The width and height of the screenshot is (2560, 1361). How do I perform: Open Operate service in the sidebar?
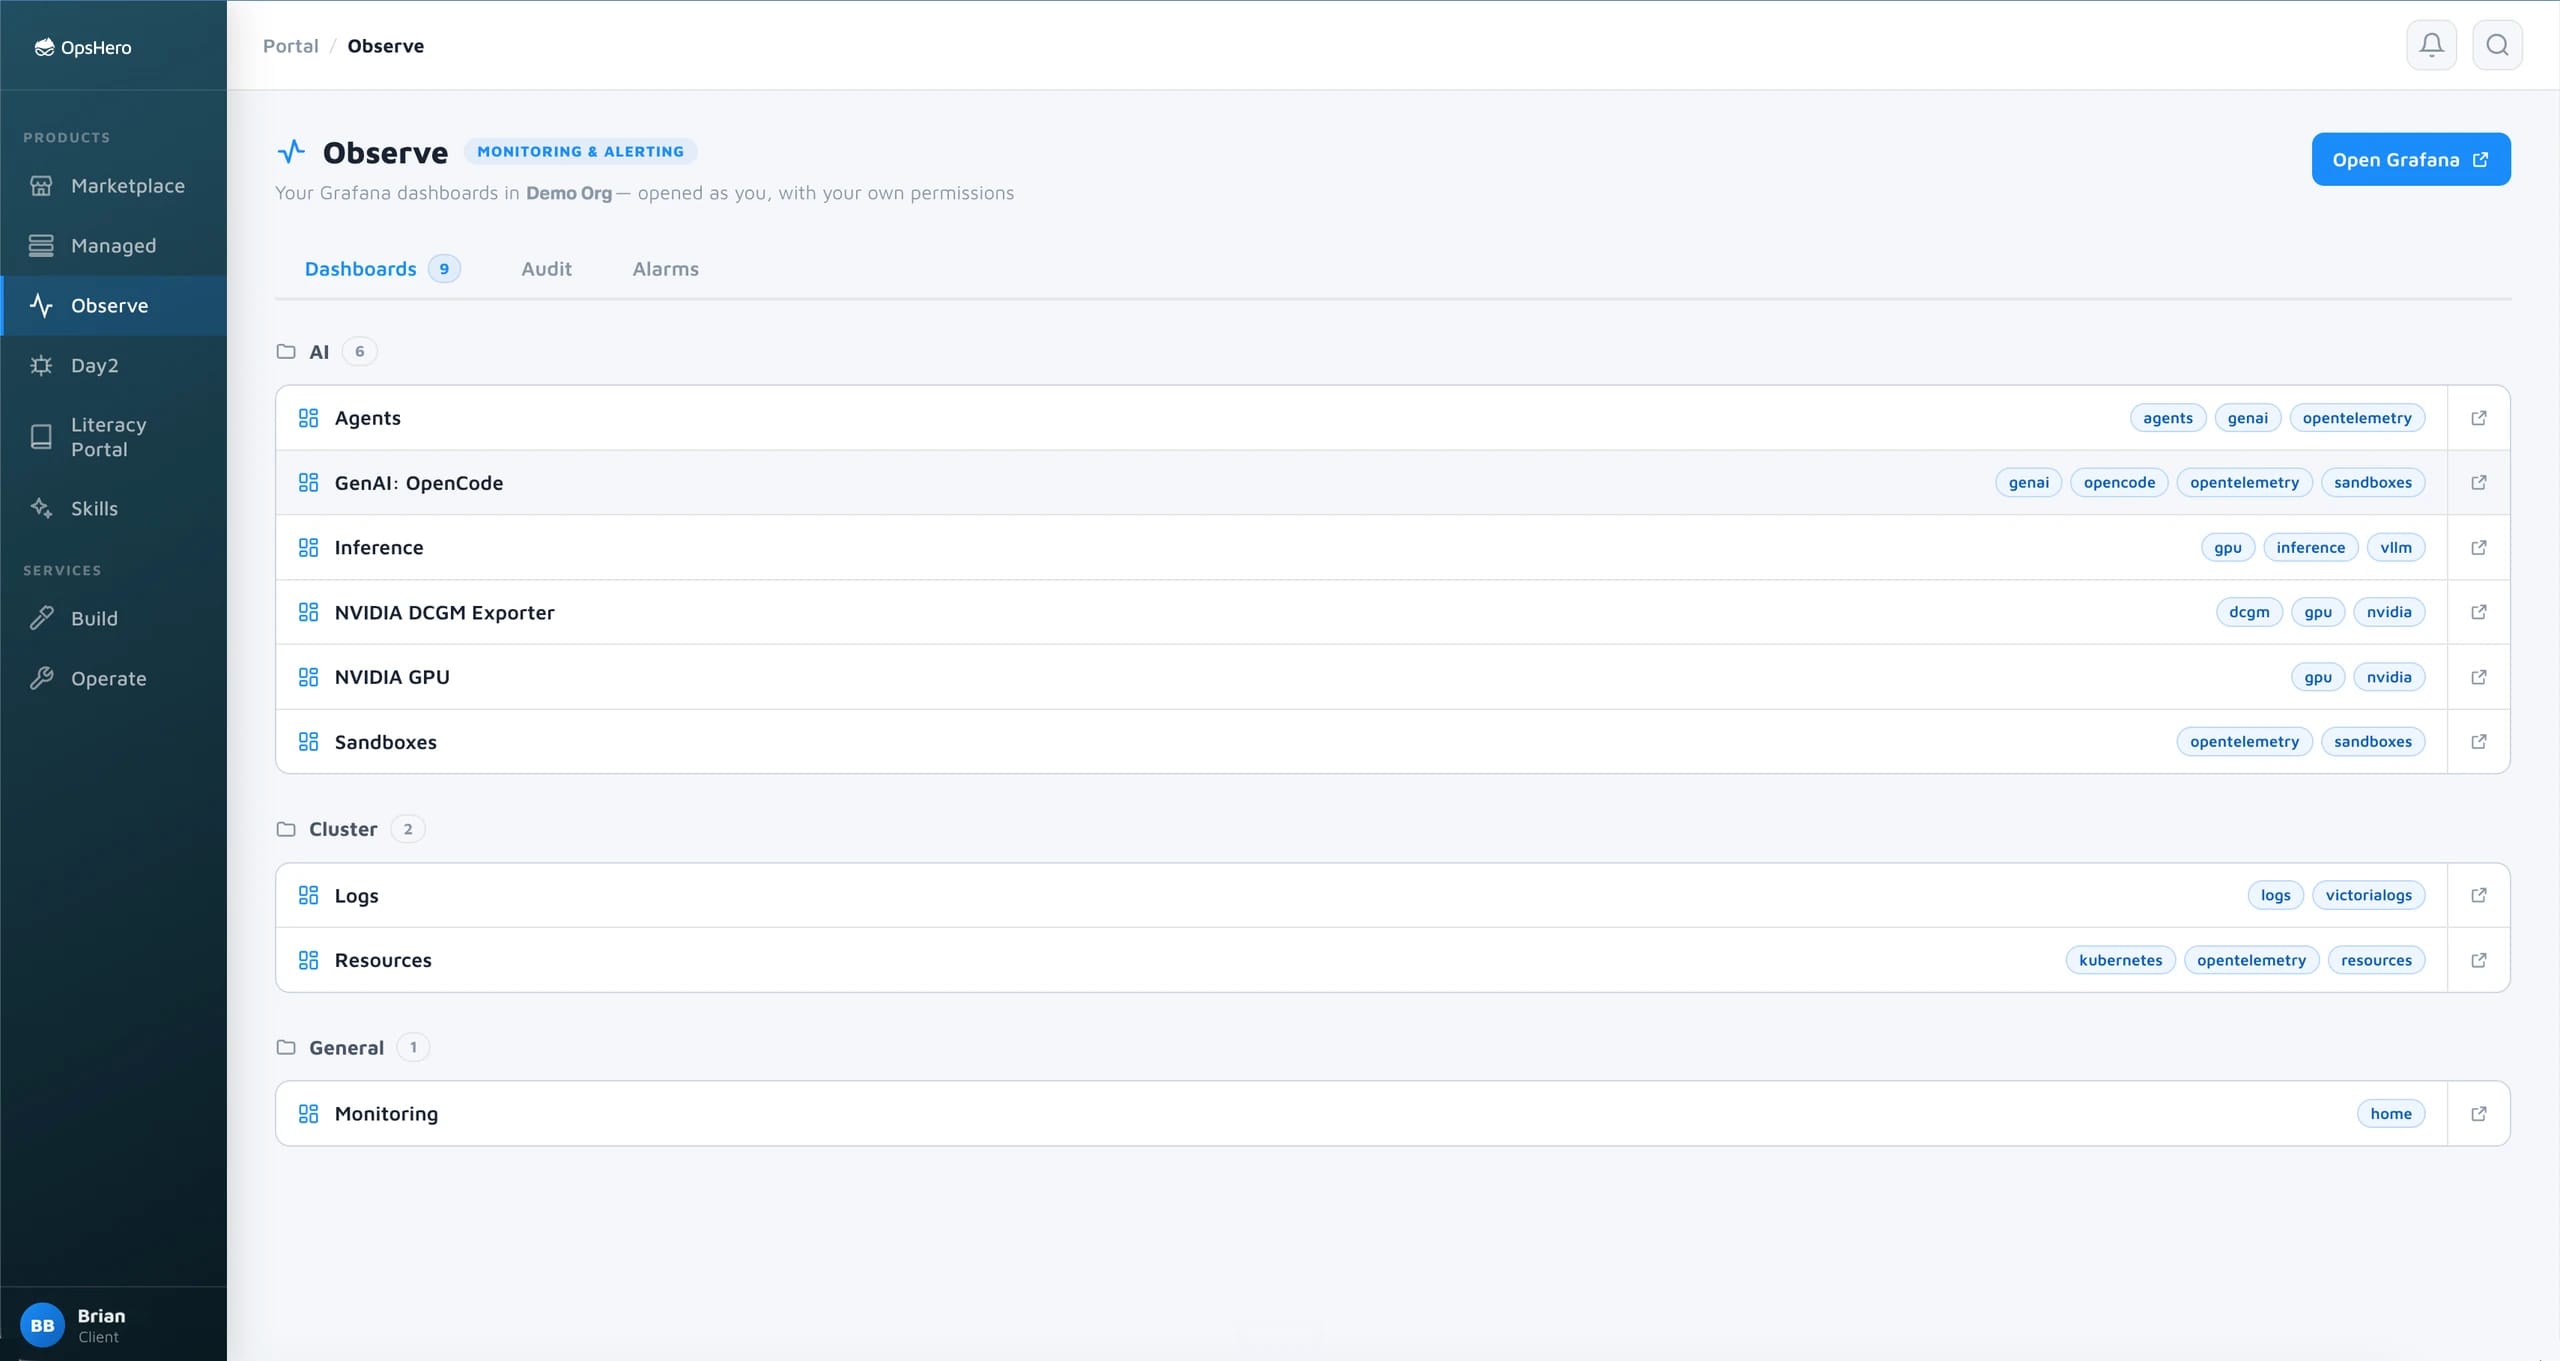point(113,679)
